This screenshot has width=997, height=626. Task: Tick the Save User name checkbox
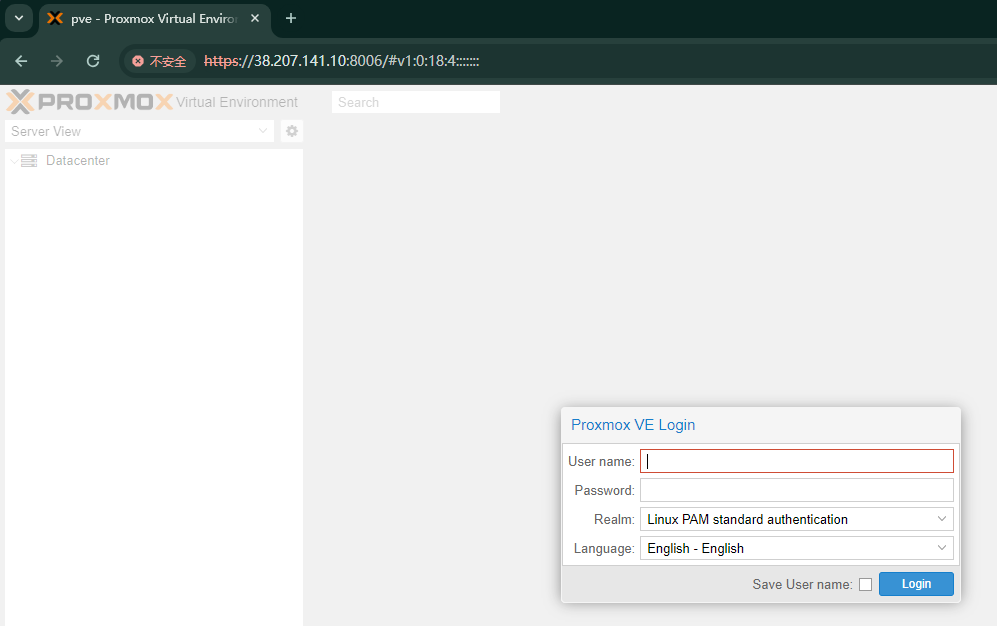coord(865,585)
